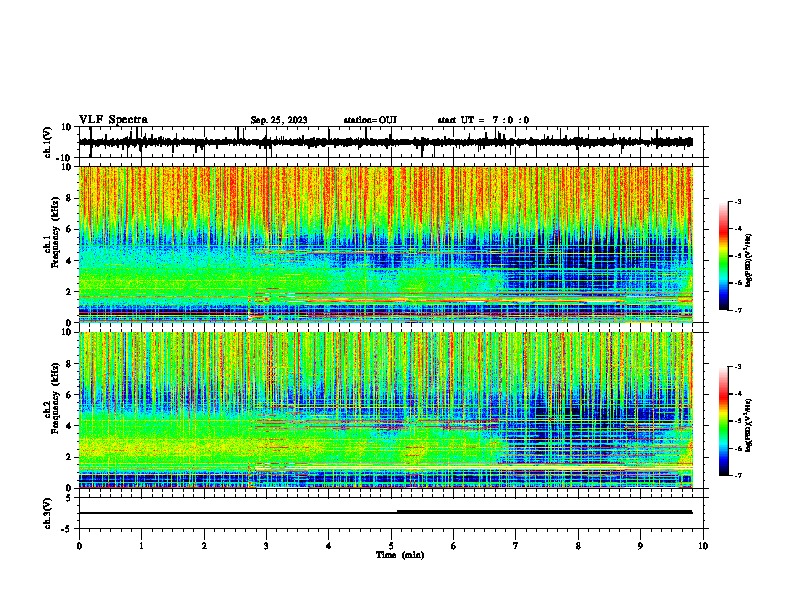Click the ch.1 colorbar 'log(PSD)(V²/Hz)' label
This screenshot has width=792, height=612.
pyautogui.click(x=749, y=261)
